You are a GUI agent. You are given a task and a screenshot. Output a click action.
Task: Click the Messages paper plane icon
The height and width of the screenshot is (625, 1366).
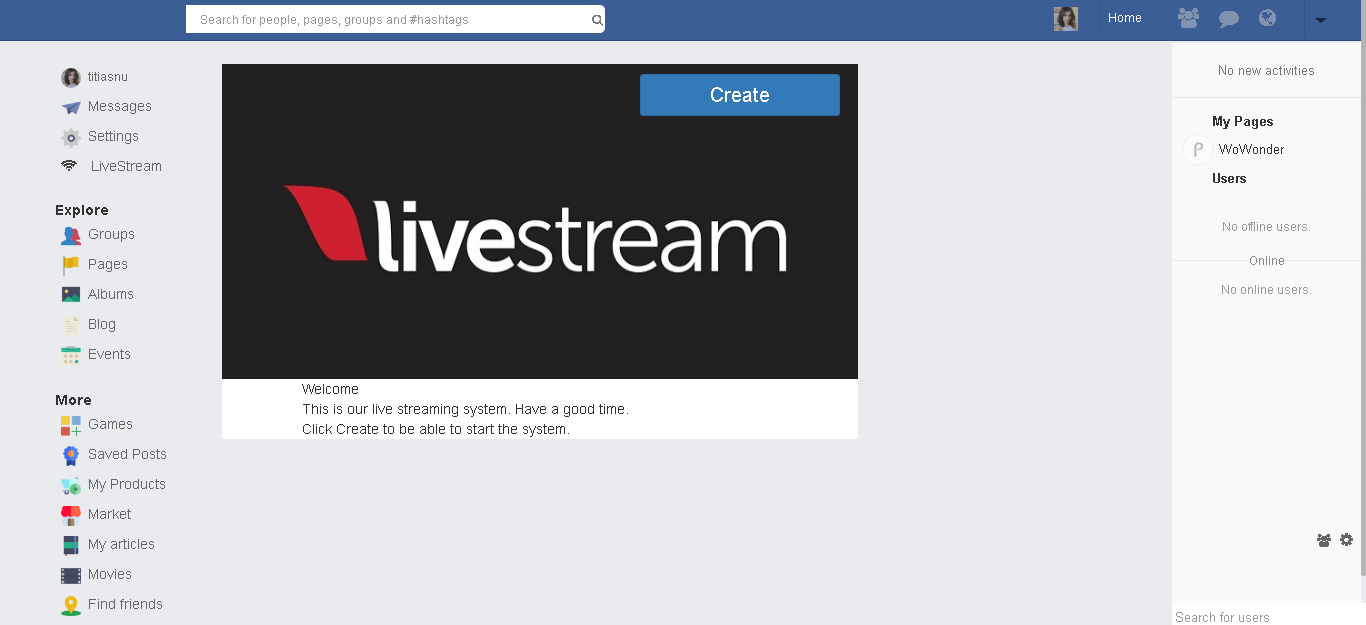point(70,107)
